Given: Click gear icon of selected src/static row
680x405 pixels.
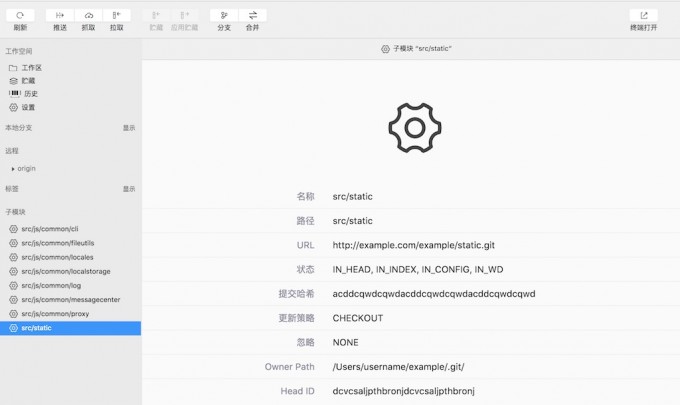Looking at the screenshot, I should (13, 328).
